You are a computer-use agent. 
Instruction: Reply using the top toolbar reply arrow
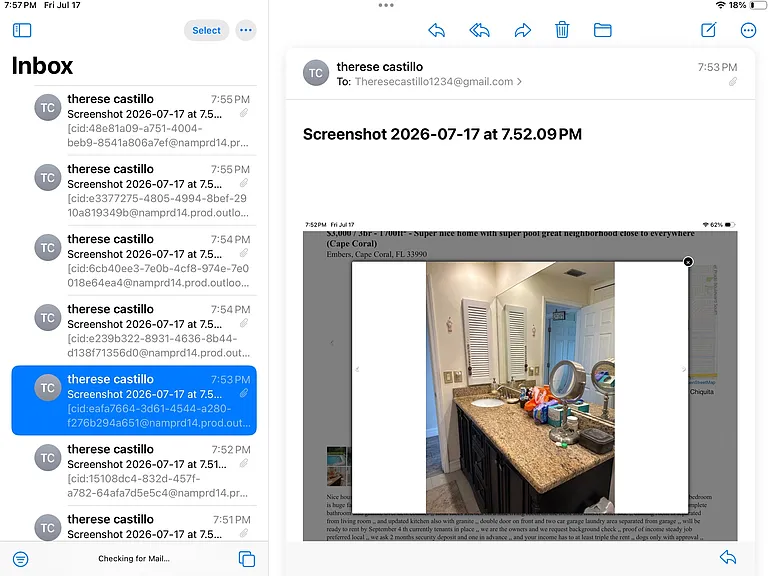(x=436, y=30)
